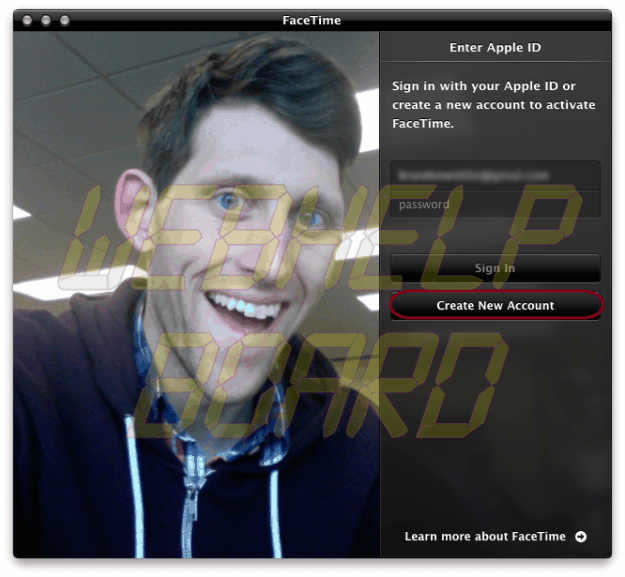
Task: Click the Create New Account button
Action: [x=495, y=305]
